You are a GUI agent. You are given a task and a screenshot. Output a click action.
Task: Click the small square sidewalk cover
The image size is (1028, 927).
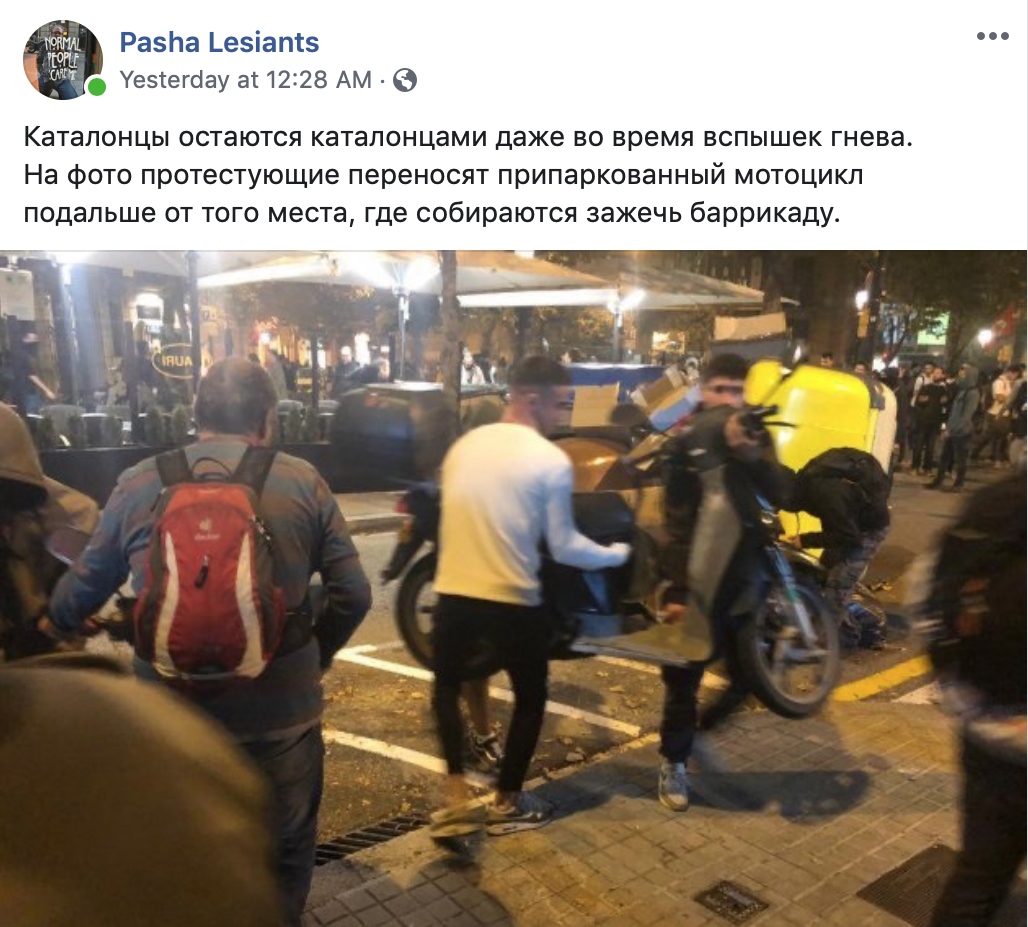coord(731,901)
